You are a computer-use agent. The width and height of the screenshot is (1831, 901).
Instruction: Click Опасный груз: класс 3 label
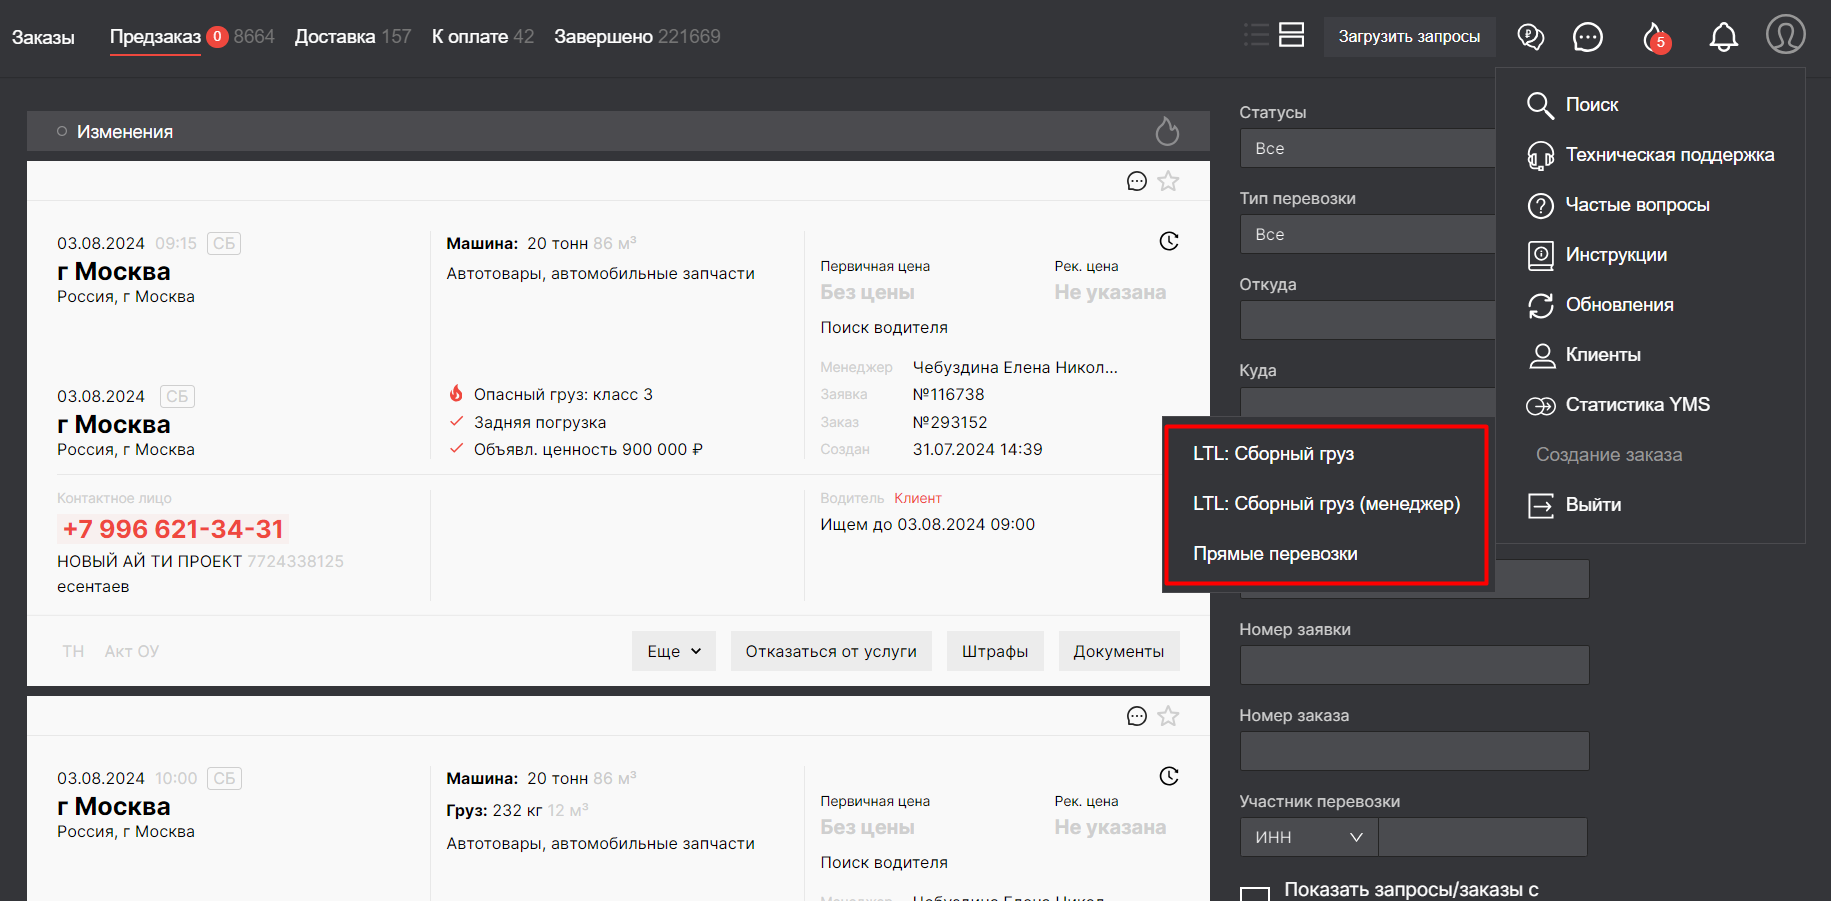coord(563,394)
